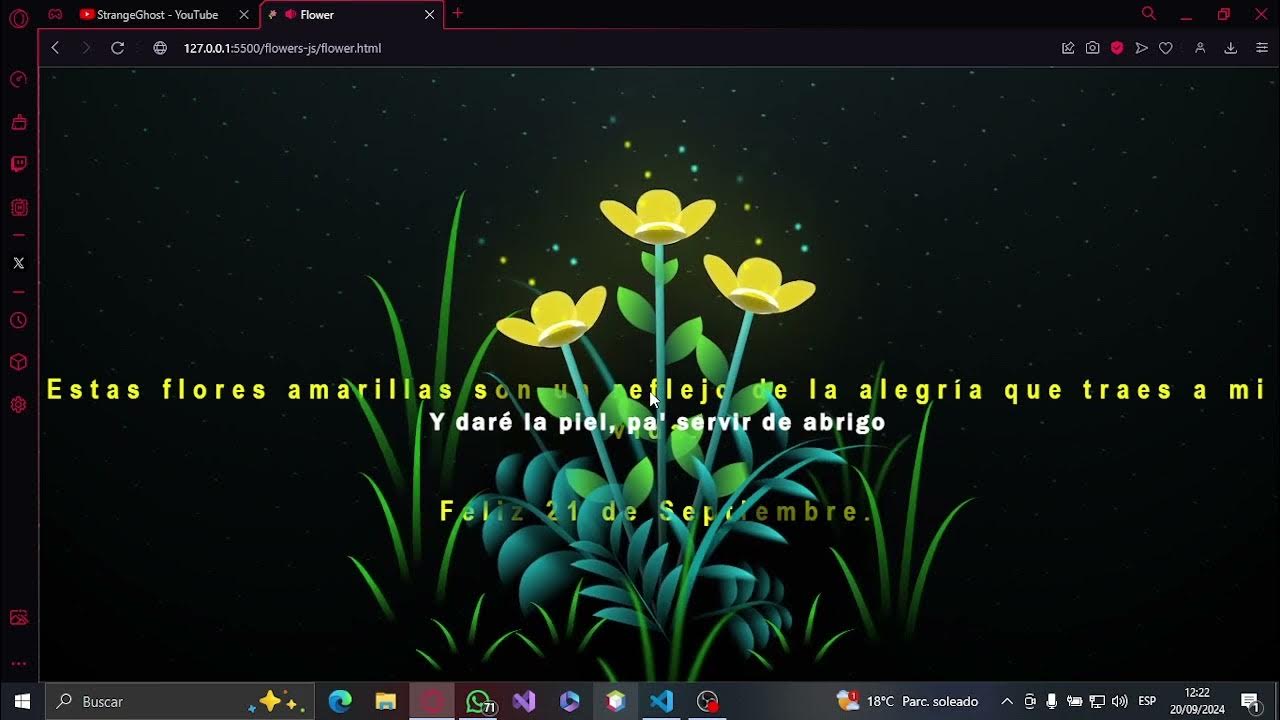The height and width of the screenshot is (720, 1280).
Task: Click Opera GX taskbar icon
Action: pos(432,701)
